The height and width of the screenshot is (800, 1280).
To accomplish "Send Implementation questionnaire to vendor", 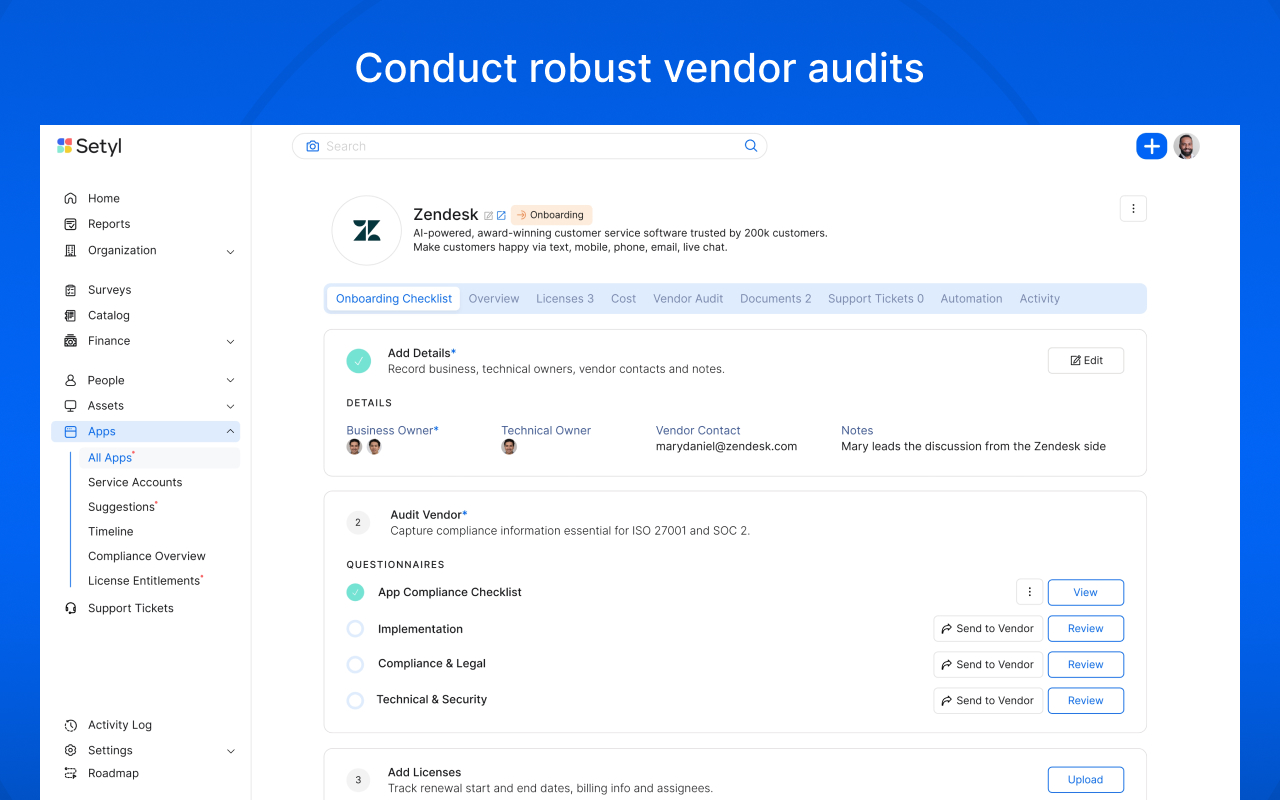I will [988, 629].
